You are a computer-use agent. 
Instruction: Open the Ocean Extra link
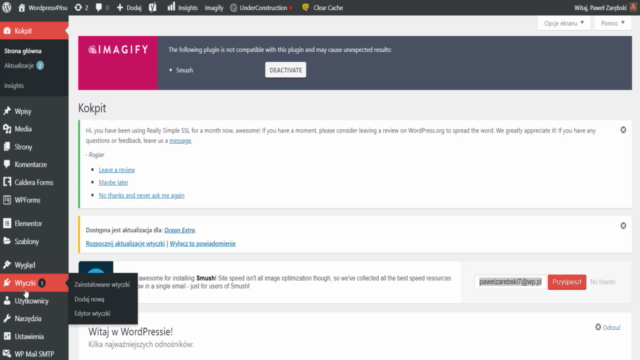point(180,230)
